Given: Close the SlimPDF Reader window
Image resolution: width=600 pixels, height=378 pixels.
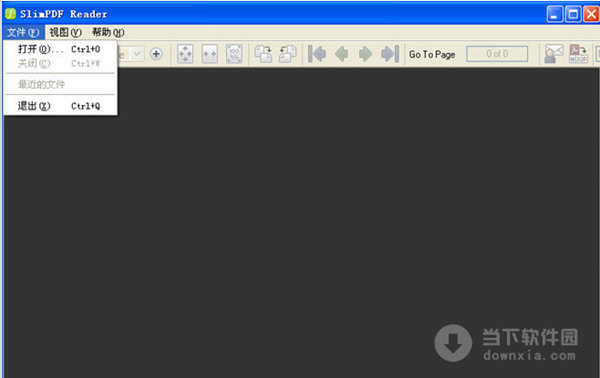Looking at the screenshot, I should coord(591,15).
